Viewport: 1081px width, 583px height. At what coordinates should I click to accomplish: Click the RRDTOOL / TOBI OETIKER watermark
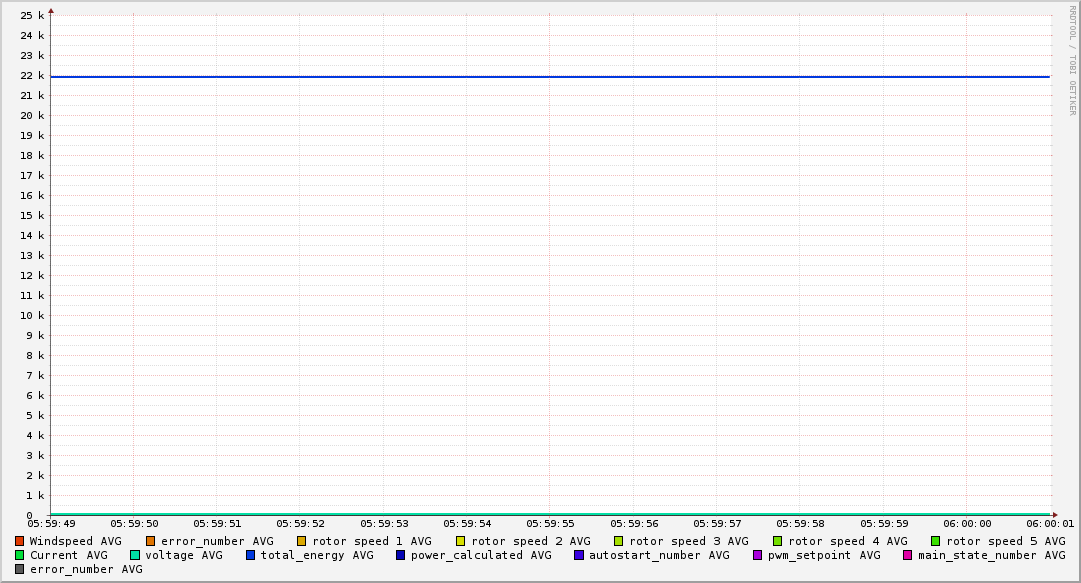(1072, 60)
